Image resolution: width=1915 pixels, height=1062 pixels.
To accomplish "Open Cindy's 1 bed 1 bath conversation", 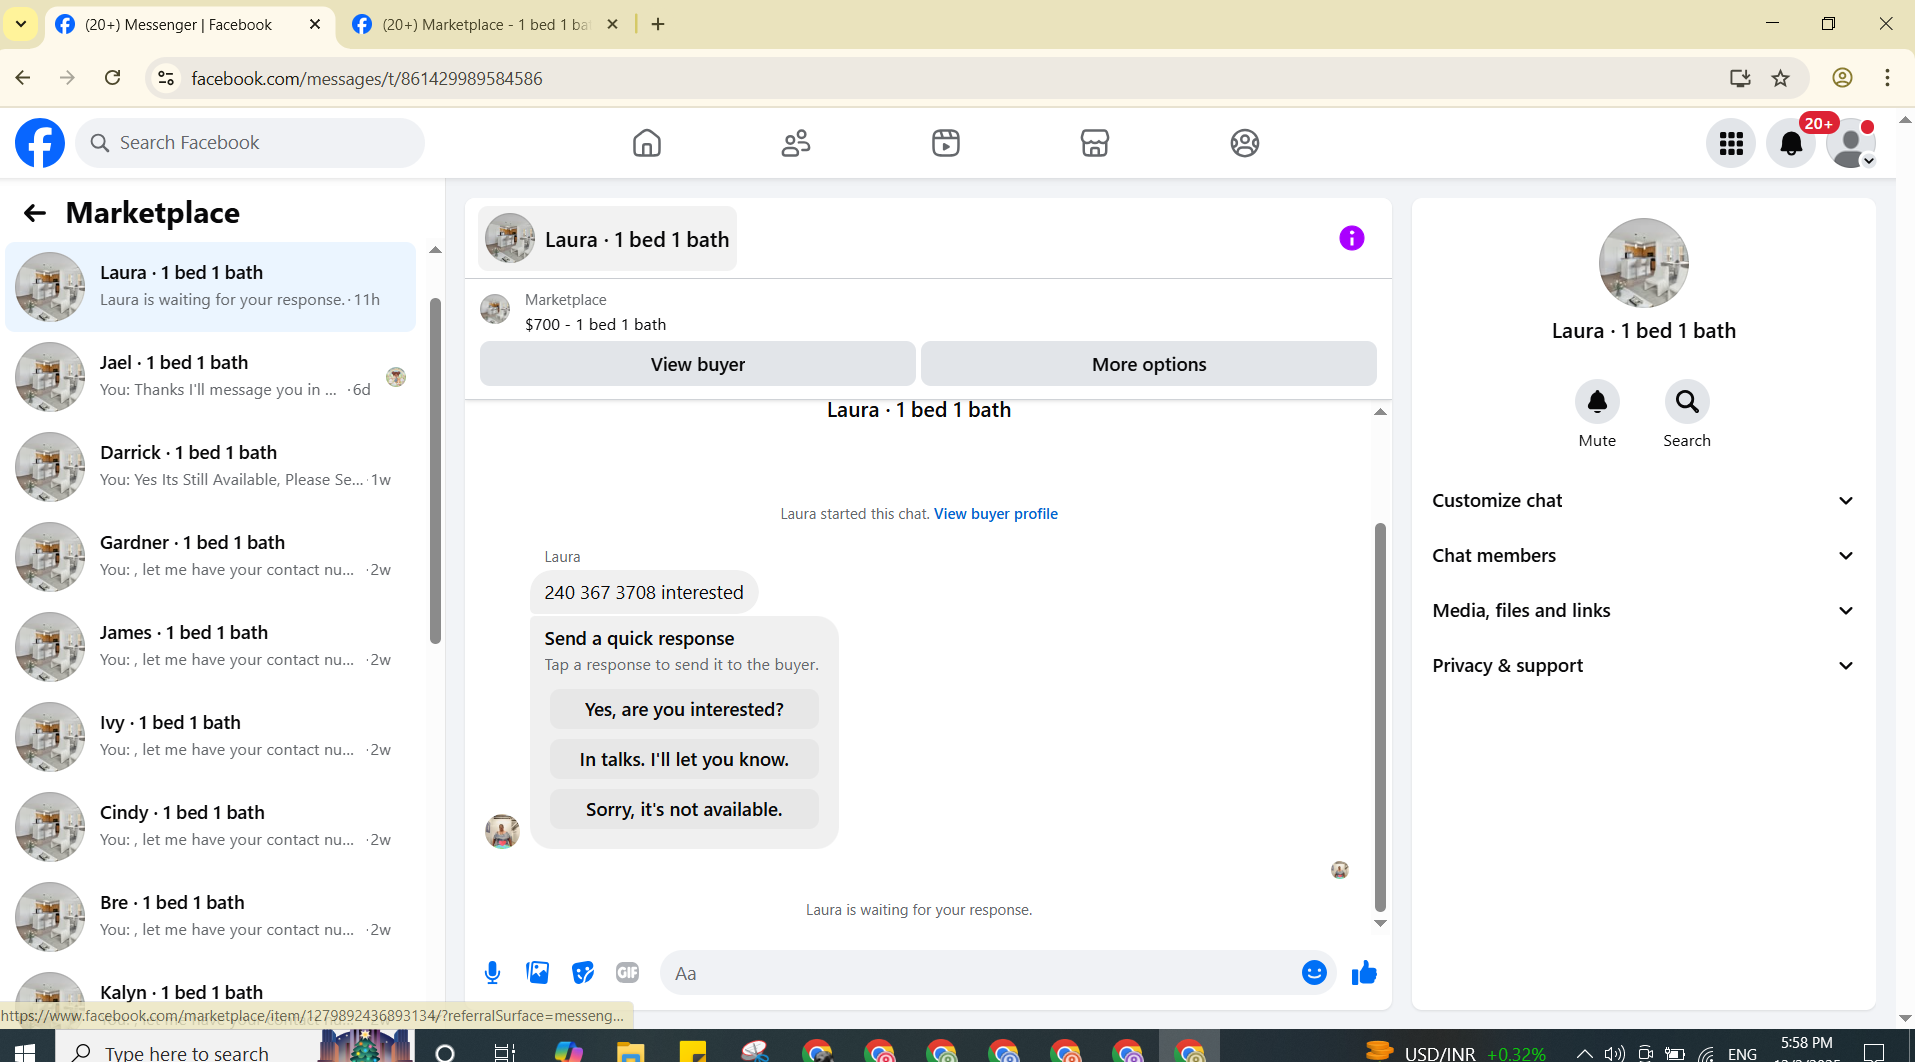I will 211,827.
